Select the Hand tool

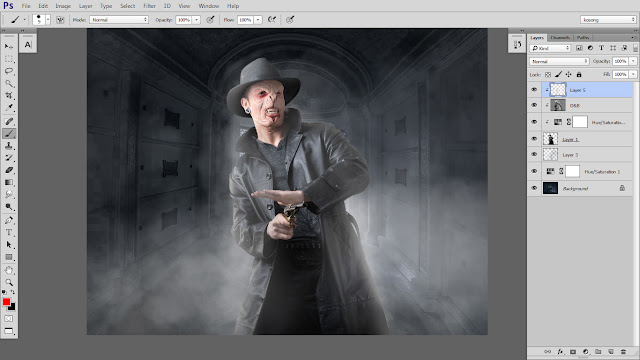pyautogui.click(x=9, y=270)
